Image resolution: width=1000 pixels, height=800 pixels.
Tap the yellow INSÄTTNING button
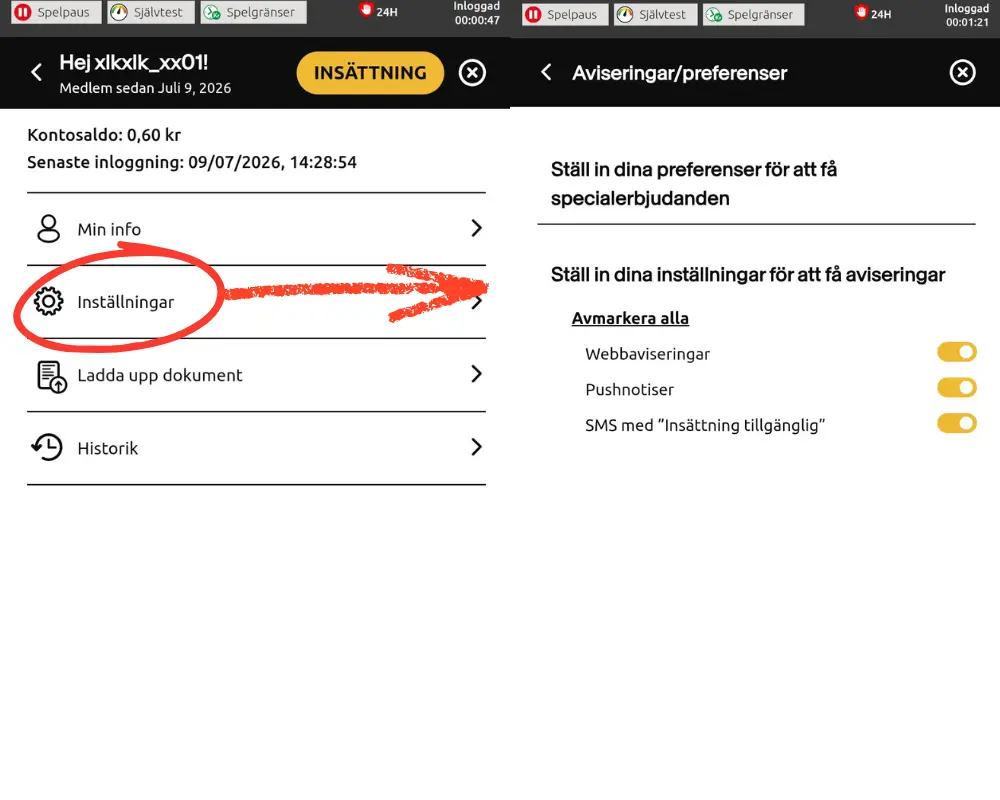coord(370,73)
